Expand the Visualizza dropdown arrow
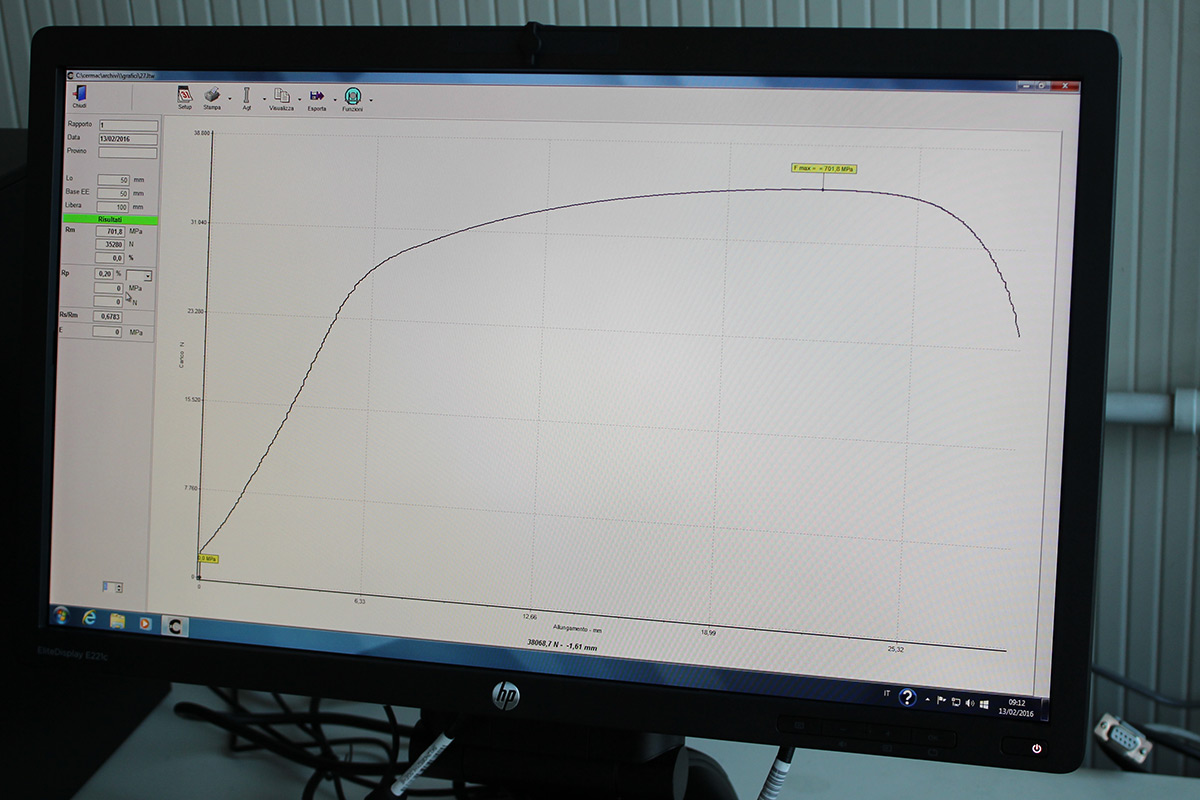 pos(299,99)
